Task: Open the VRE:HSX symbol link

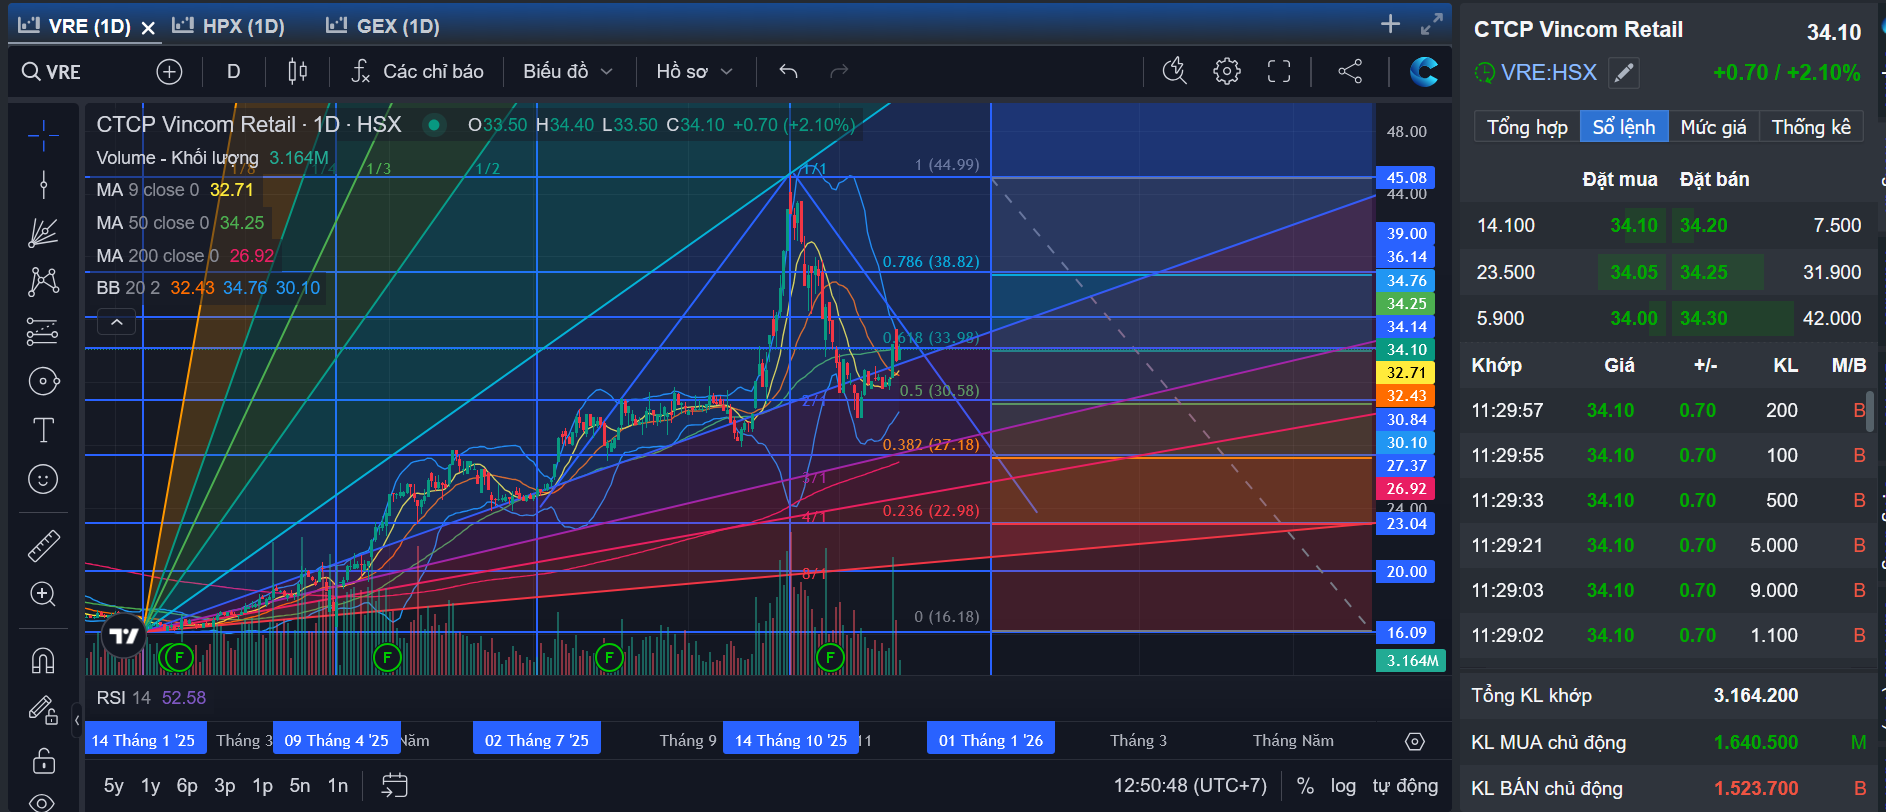Action: pos(1548,72)
